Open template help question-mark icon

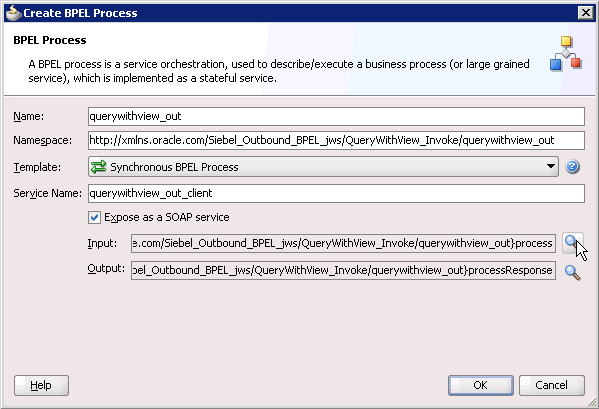coord(572,167)
